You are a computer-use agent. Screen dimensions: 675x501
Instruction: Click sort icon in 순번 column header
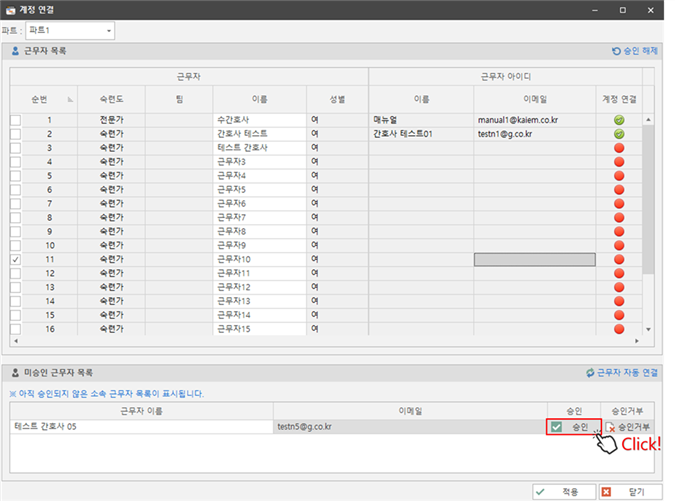tap(70, 100)
